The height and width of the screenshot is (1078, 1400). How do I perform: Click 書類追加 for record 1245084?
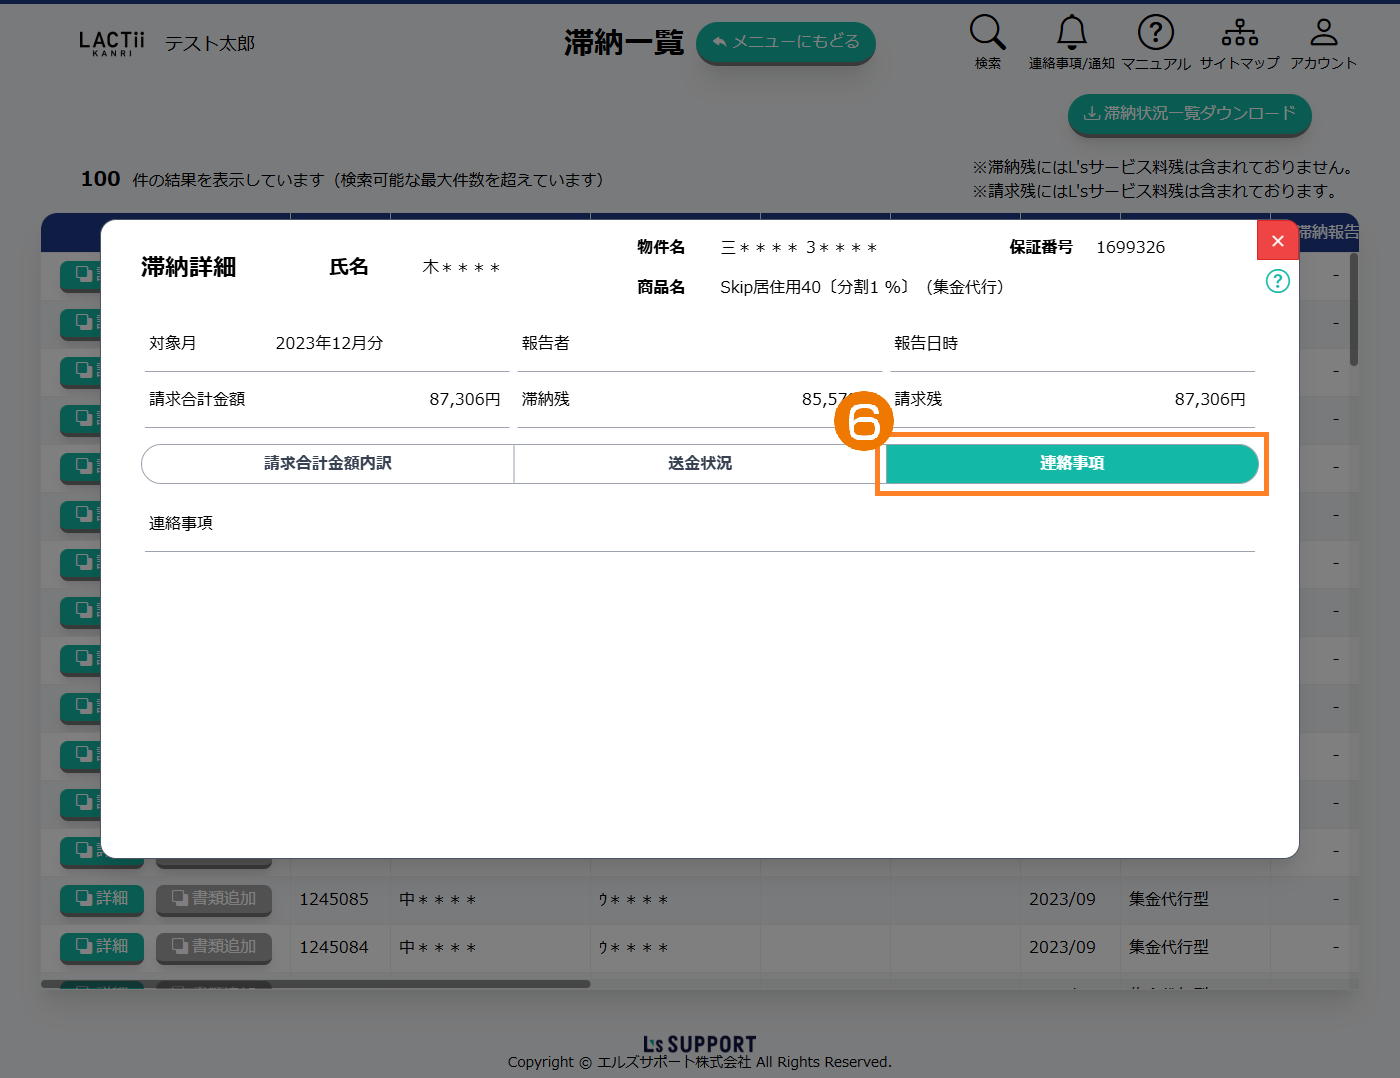click(x=214, y=947)
